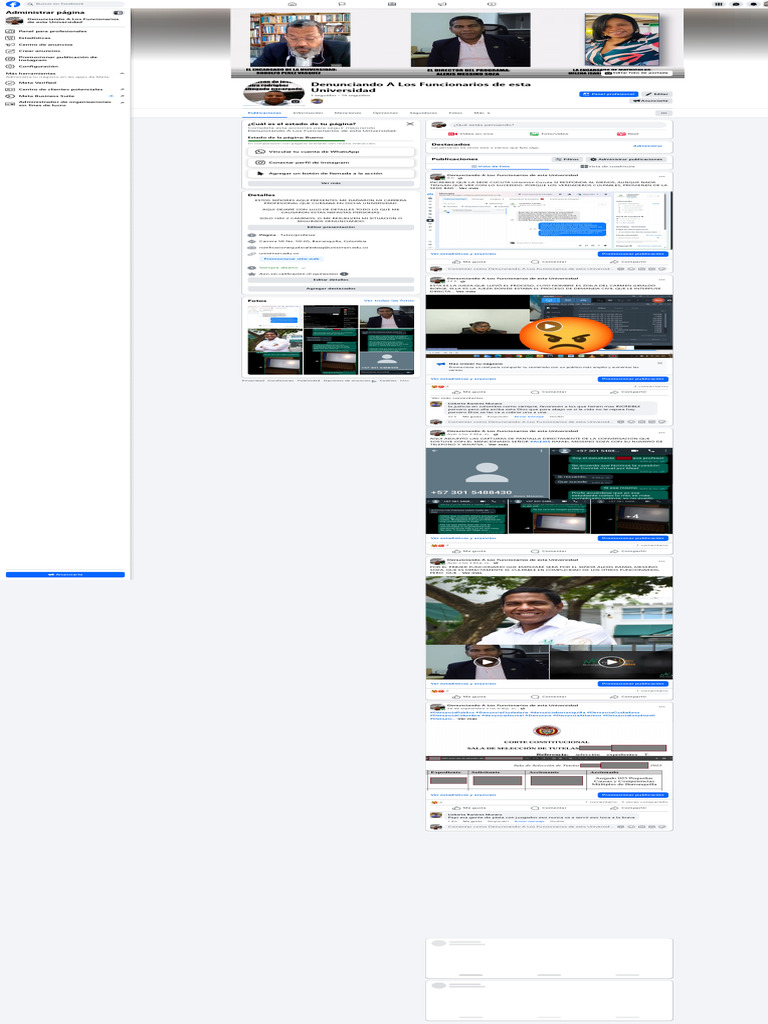Switch to Vista de cuadrícula

pos(607,167)
